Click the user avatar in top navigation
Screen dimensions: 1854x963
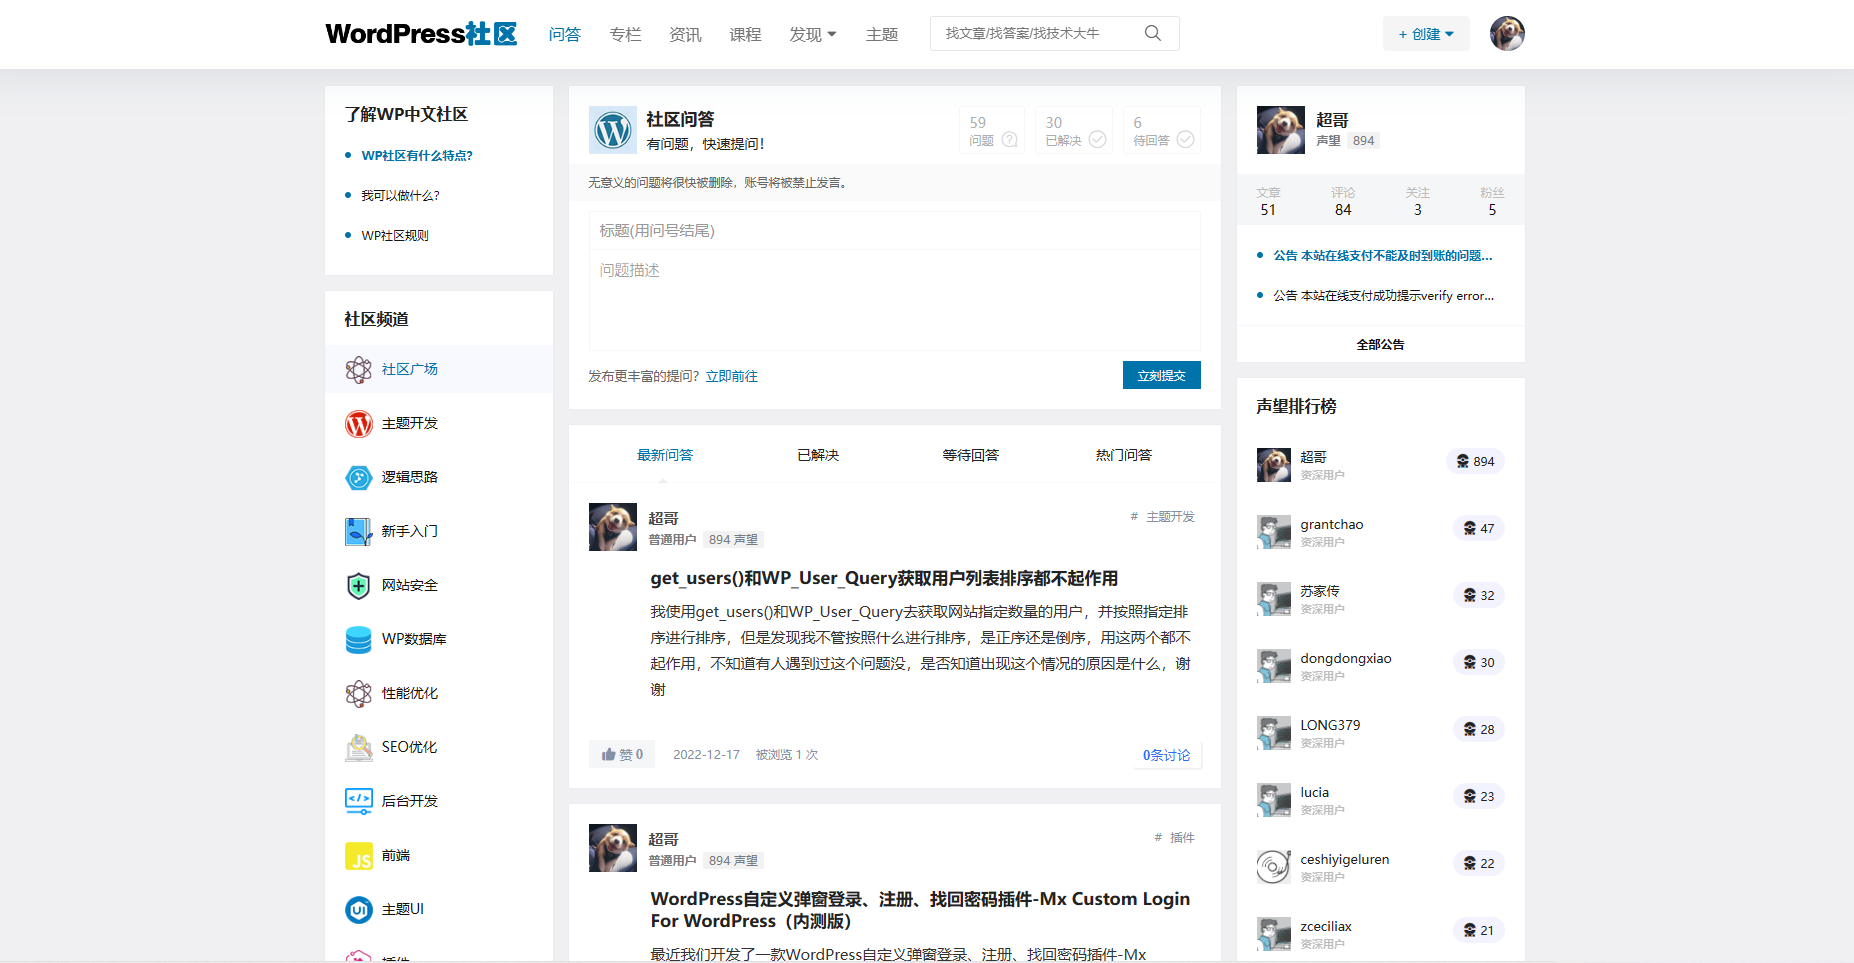click(1507, 33)
